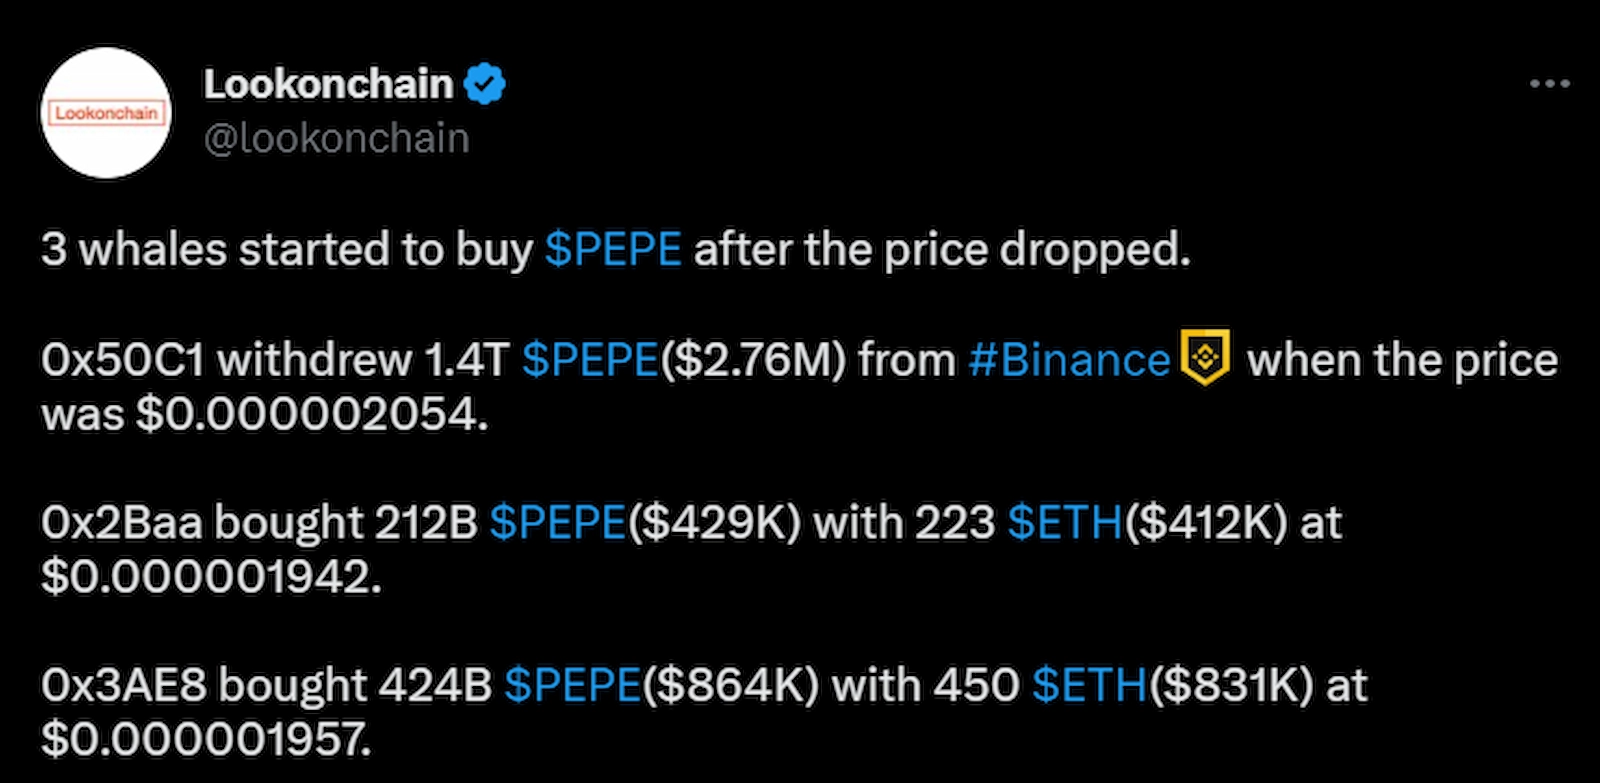Viewport: 1600px width, 783px height.
Task: Open the #Binance hashtag
Action: [1068, 360]
